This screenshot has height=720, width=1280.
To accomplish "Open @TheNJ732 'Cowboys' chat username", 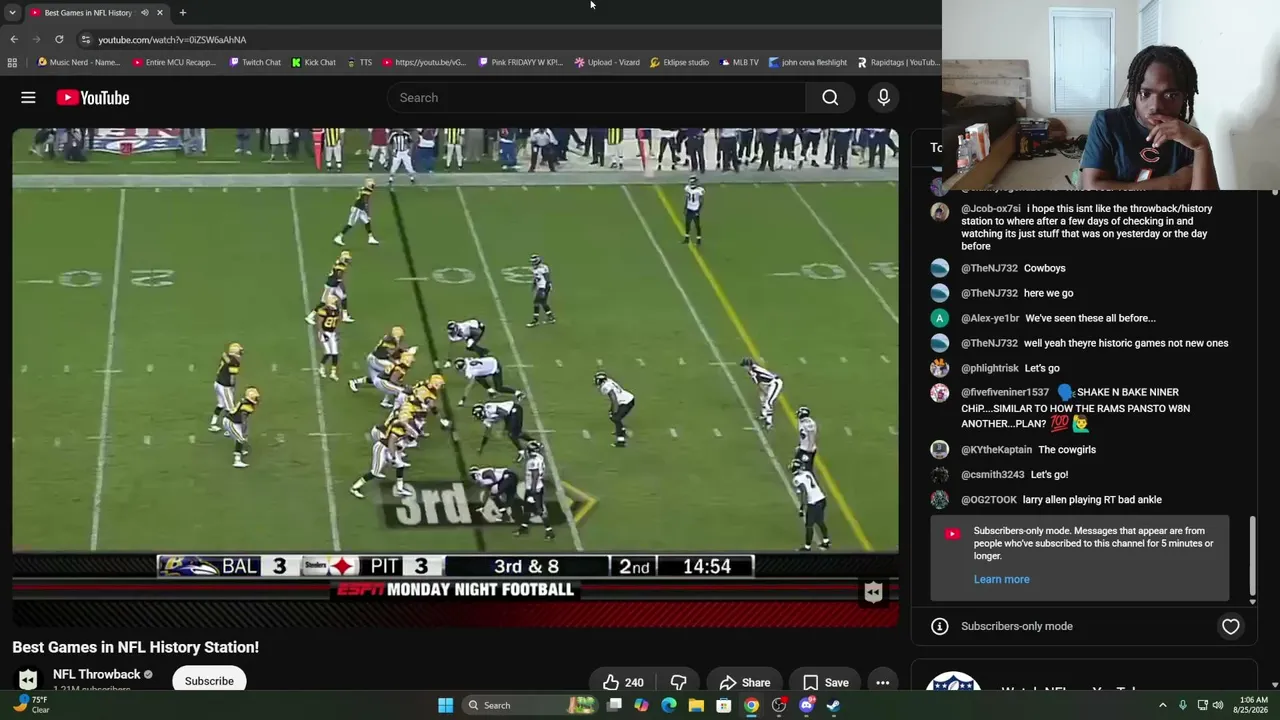I will [x=989, y=268].
